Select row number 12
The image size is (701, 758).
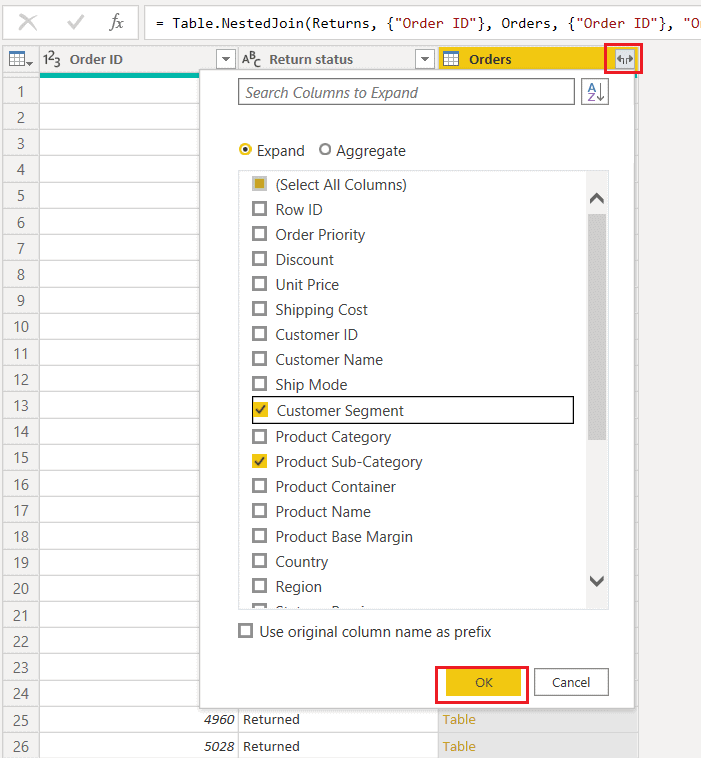21,379
